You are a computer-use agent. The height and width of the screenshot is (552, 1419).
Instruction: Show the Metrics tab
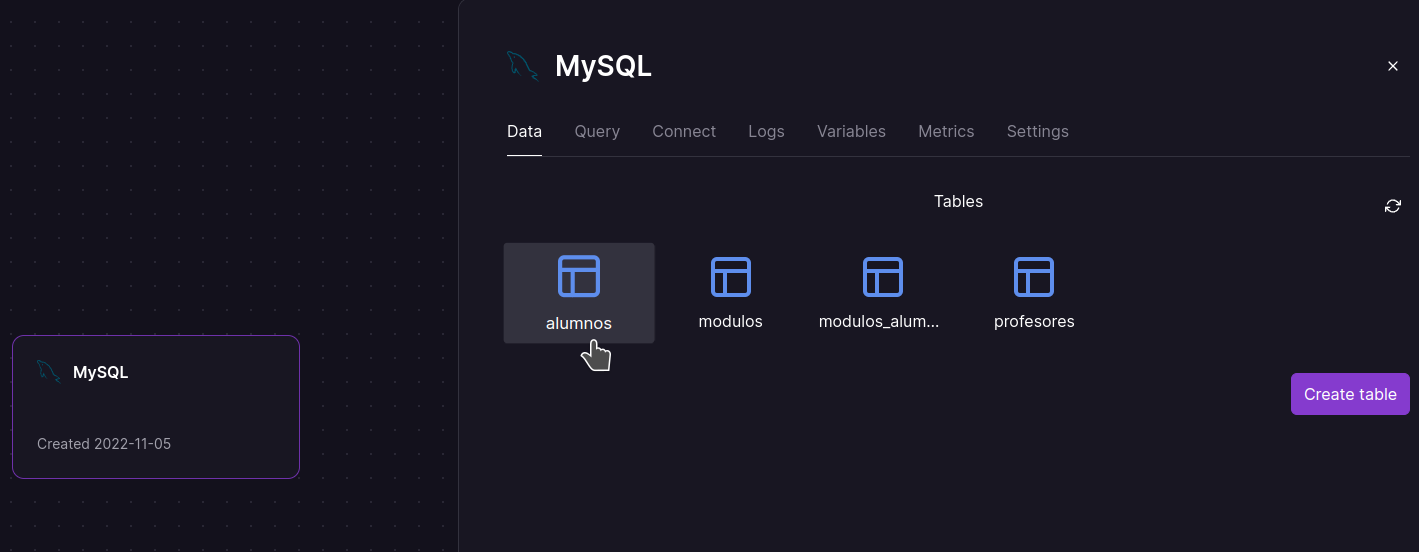click(946, 131)
